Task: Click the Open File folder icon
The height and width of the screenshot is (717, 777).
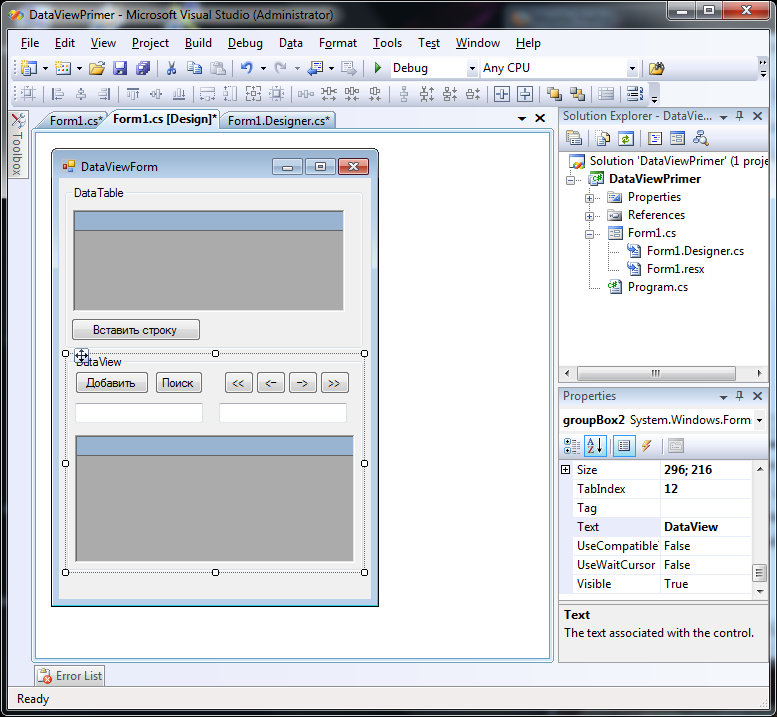Action: click(x=97, y=68)
